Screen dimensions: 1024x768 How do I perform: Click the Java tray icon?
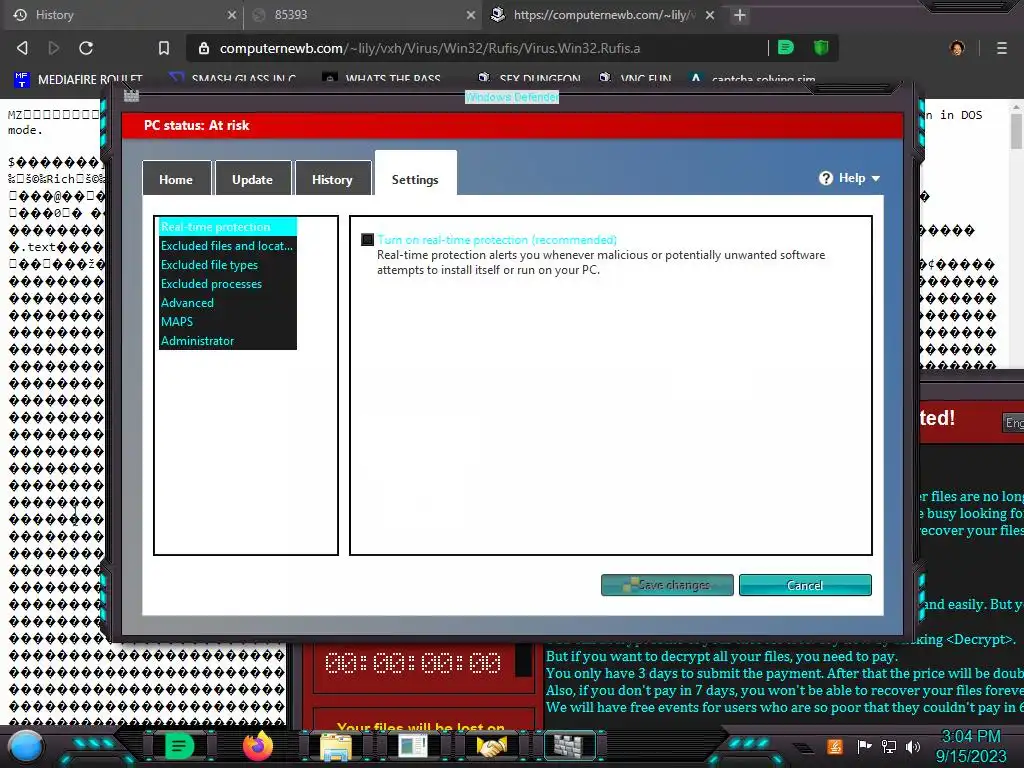tap(835, 746)
